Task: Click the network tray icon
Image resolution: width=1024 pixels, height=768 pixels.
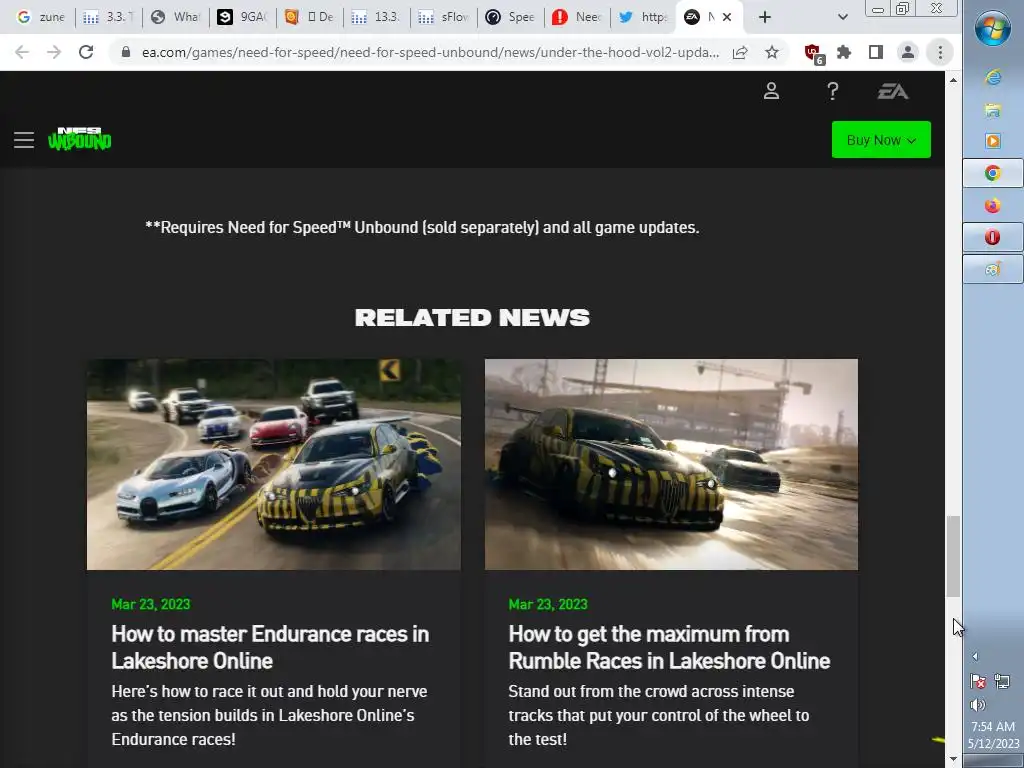Action: tap(1002, 682)
